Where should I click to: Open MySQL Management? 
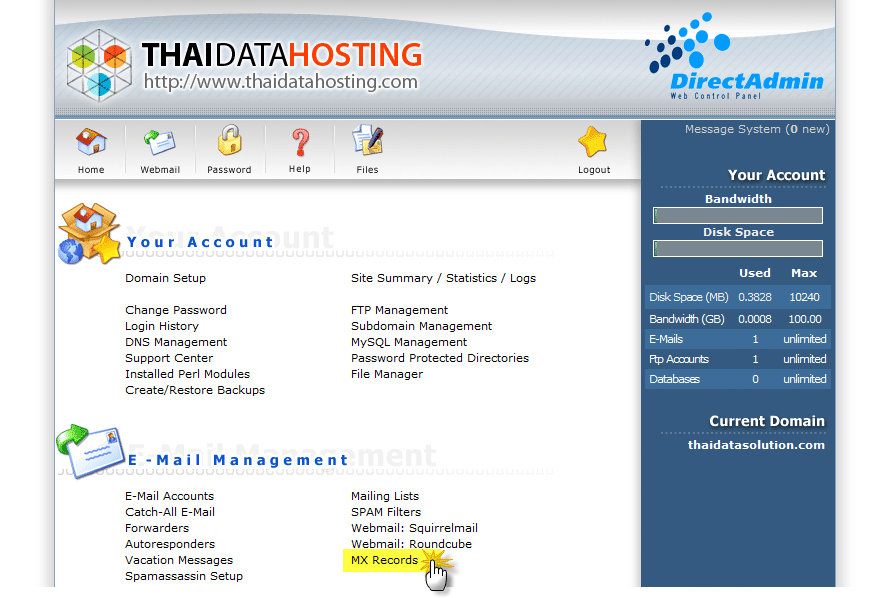coord(409,342)
